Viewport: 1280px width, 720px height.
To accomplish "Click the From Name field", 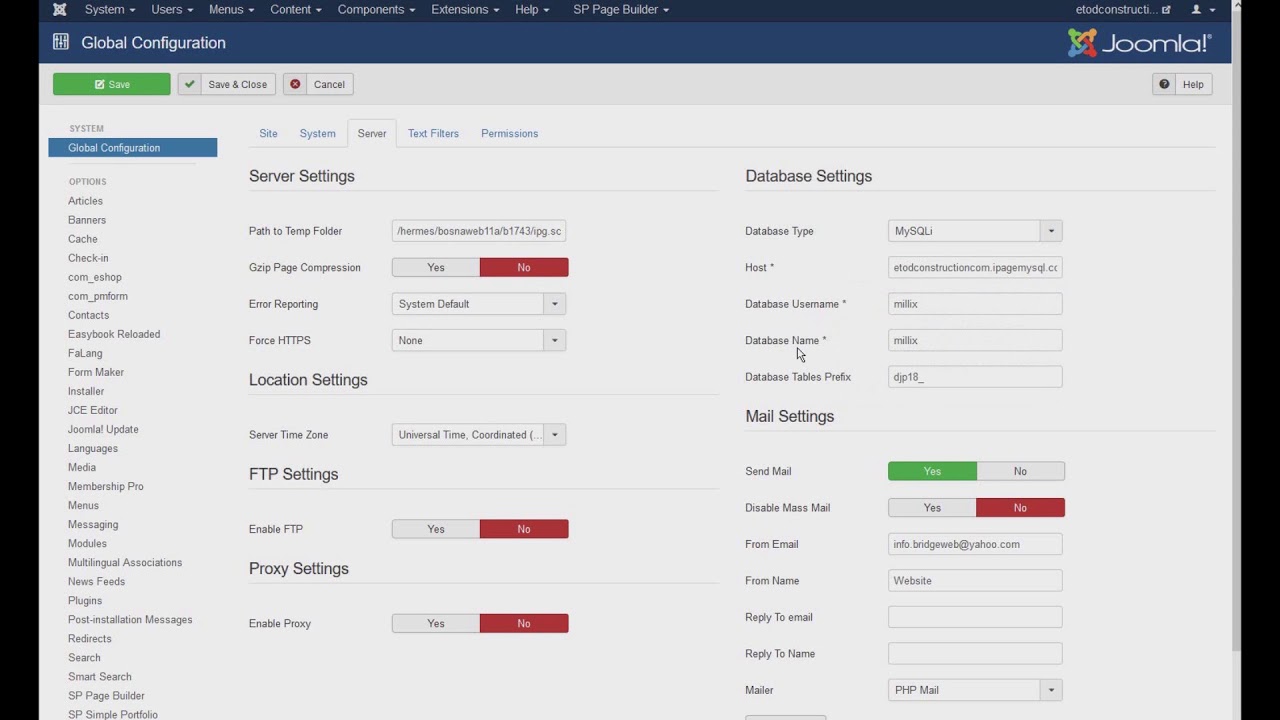I will click(975, 581).
